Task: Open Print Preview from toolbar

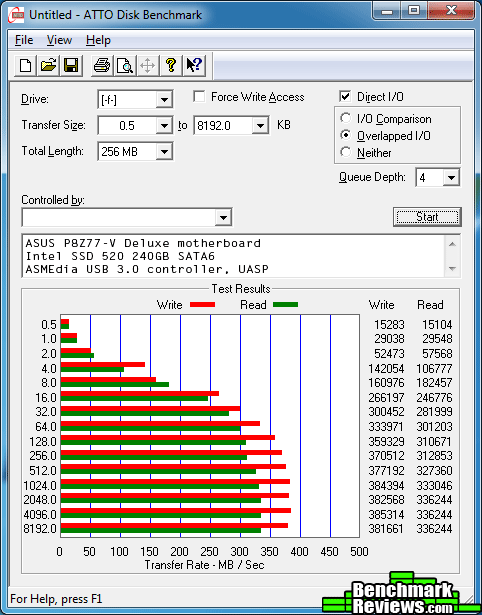Action: pos(125,65)
